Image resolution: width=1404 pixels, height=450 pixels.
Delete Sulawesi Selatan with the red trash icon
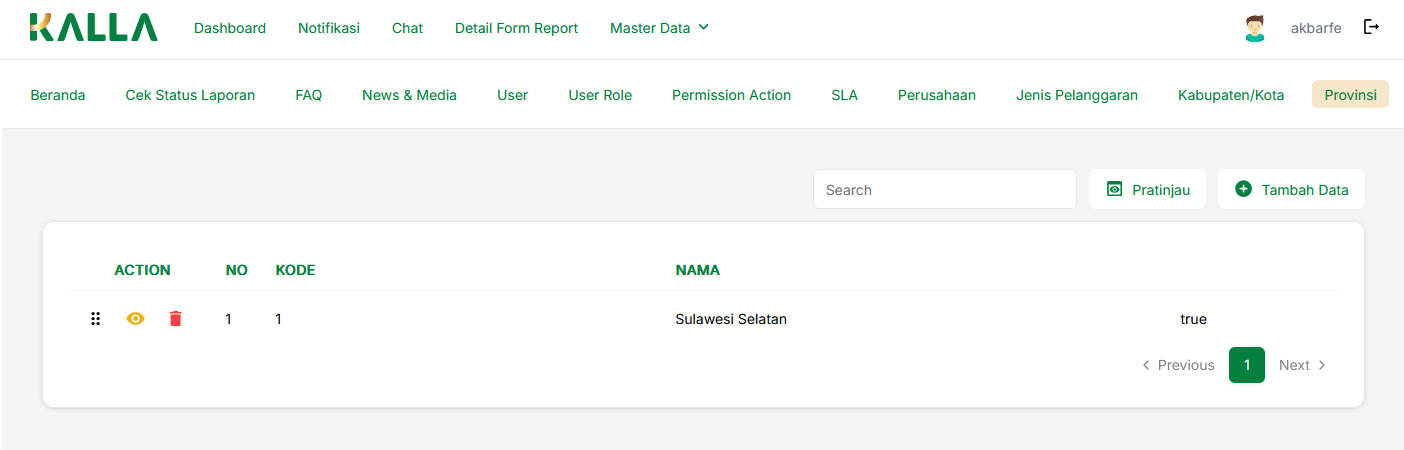point(176,319)
